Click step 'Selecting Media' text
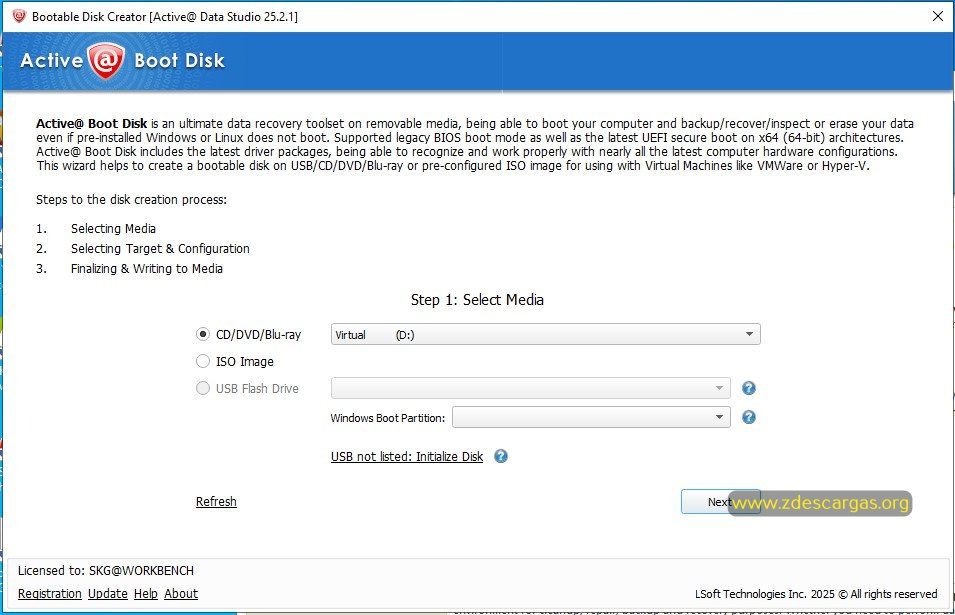Image resolution: width=955 pixels, height=615 pixels. [113, 228]
